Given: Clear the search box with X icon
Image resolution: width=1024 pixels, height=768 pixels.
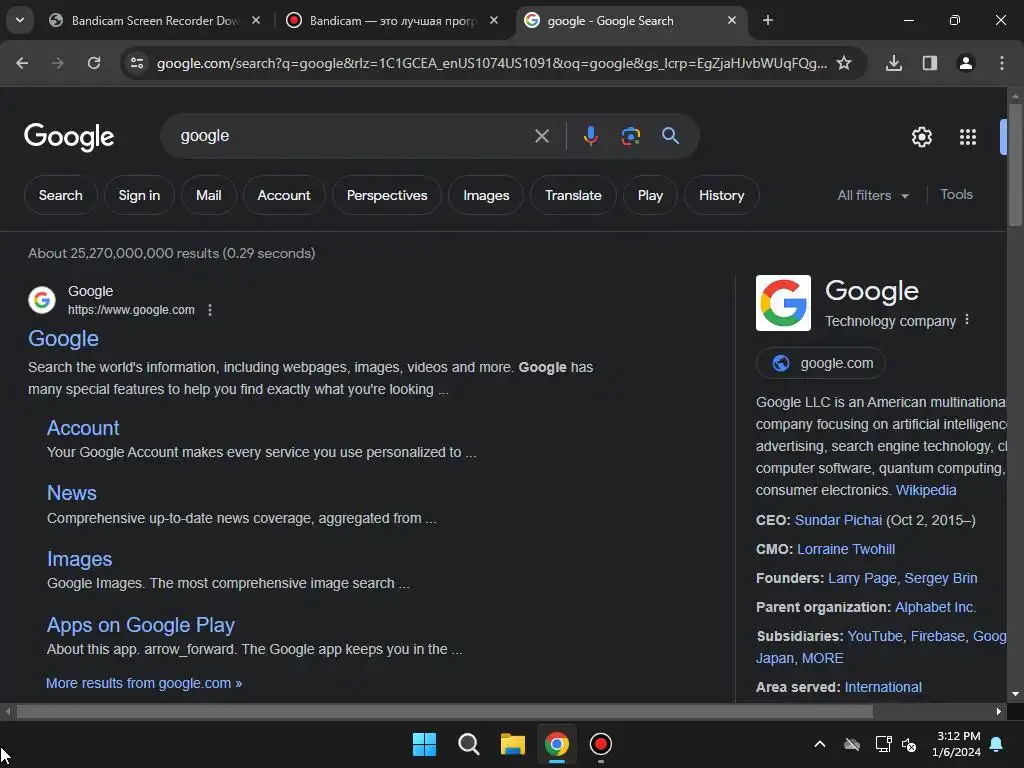Looking at the screenshot, I should tap(541, 136).
